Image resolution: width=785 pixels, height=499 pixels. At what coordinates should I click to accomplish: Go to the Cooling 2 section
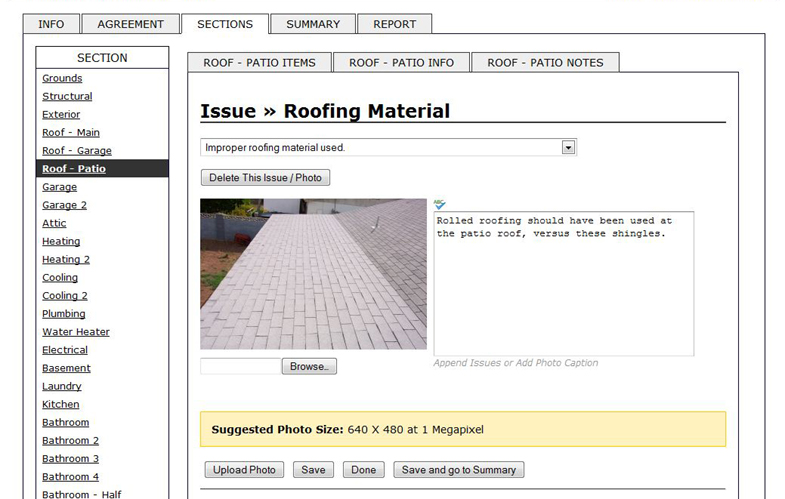65,296
